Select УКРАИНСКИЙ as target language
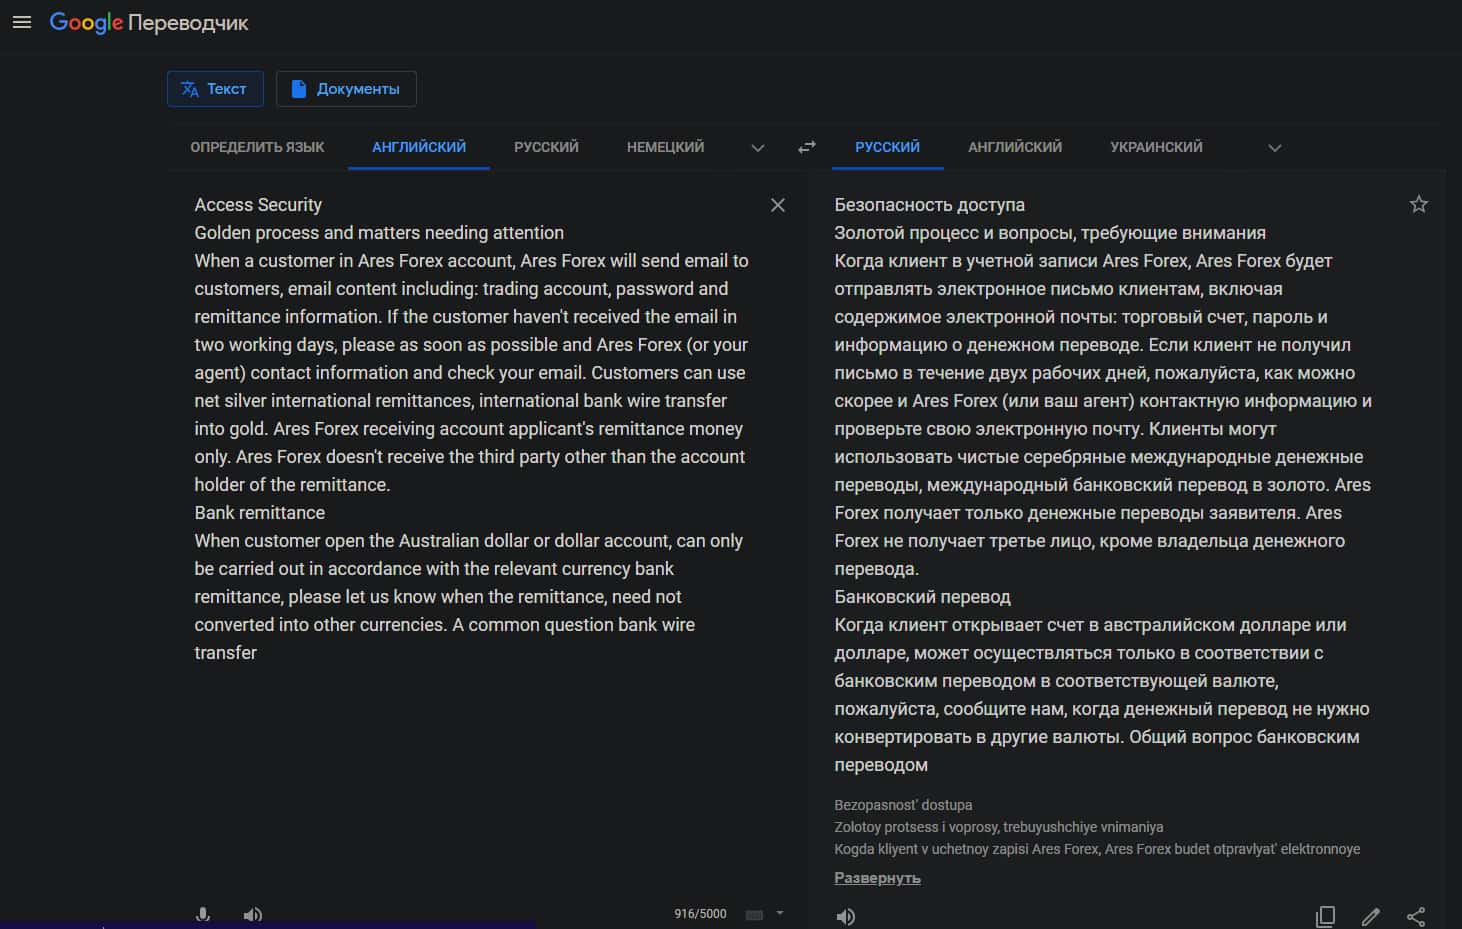The image size is (1462, 929). tap(1156, 147)
